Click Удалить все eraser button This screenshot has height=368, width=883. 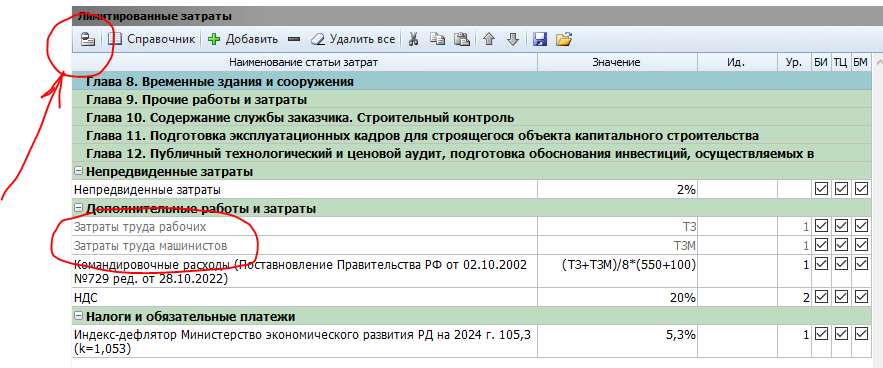[353, 39]
